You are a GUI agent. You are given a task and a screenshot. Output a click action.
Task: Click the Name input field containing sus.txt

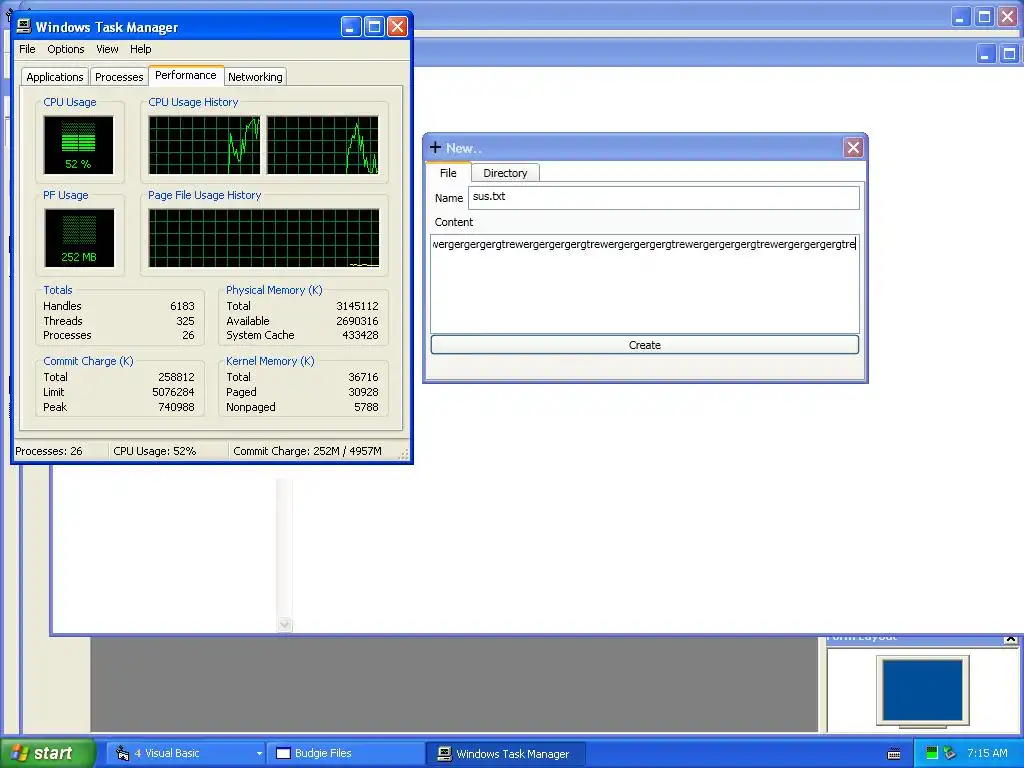(664, 197)
